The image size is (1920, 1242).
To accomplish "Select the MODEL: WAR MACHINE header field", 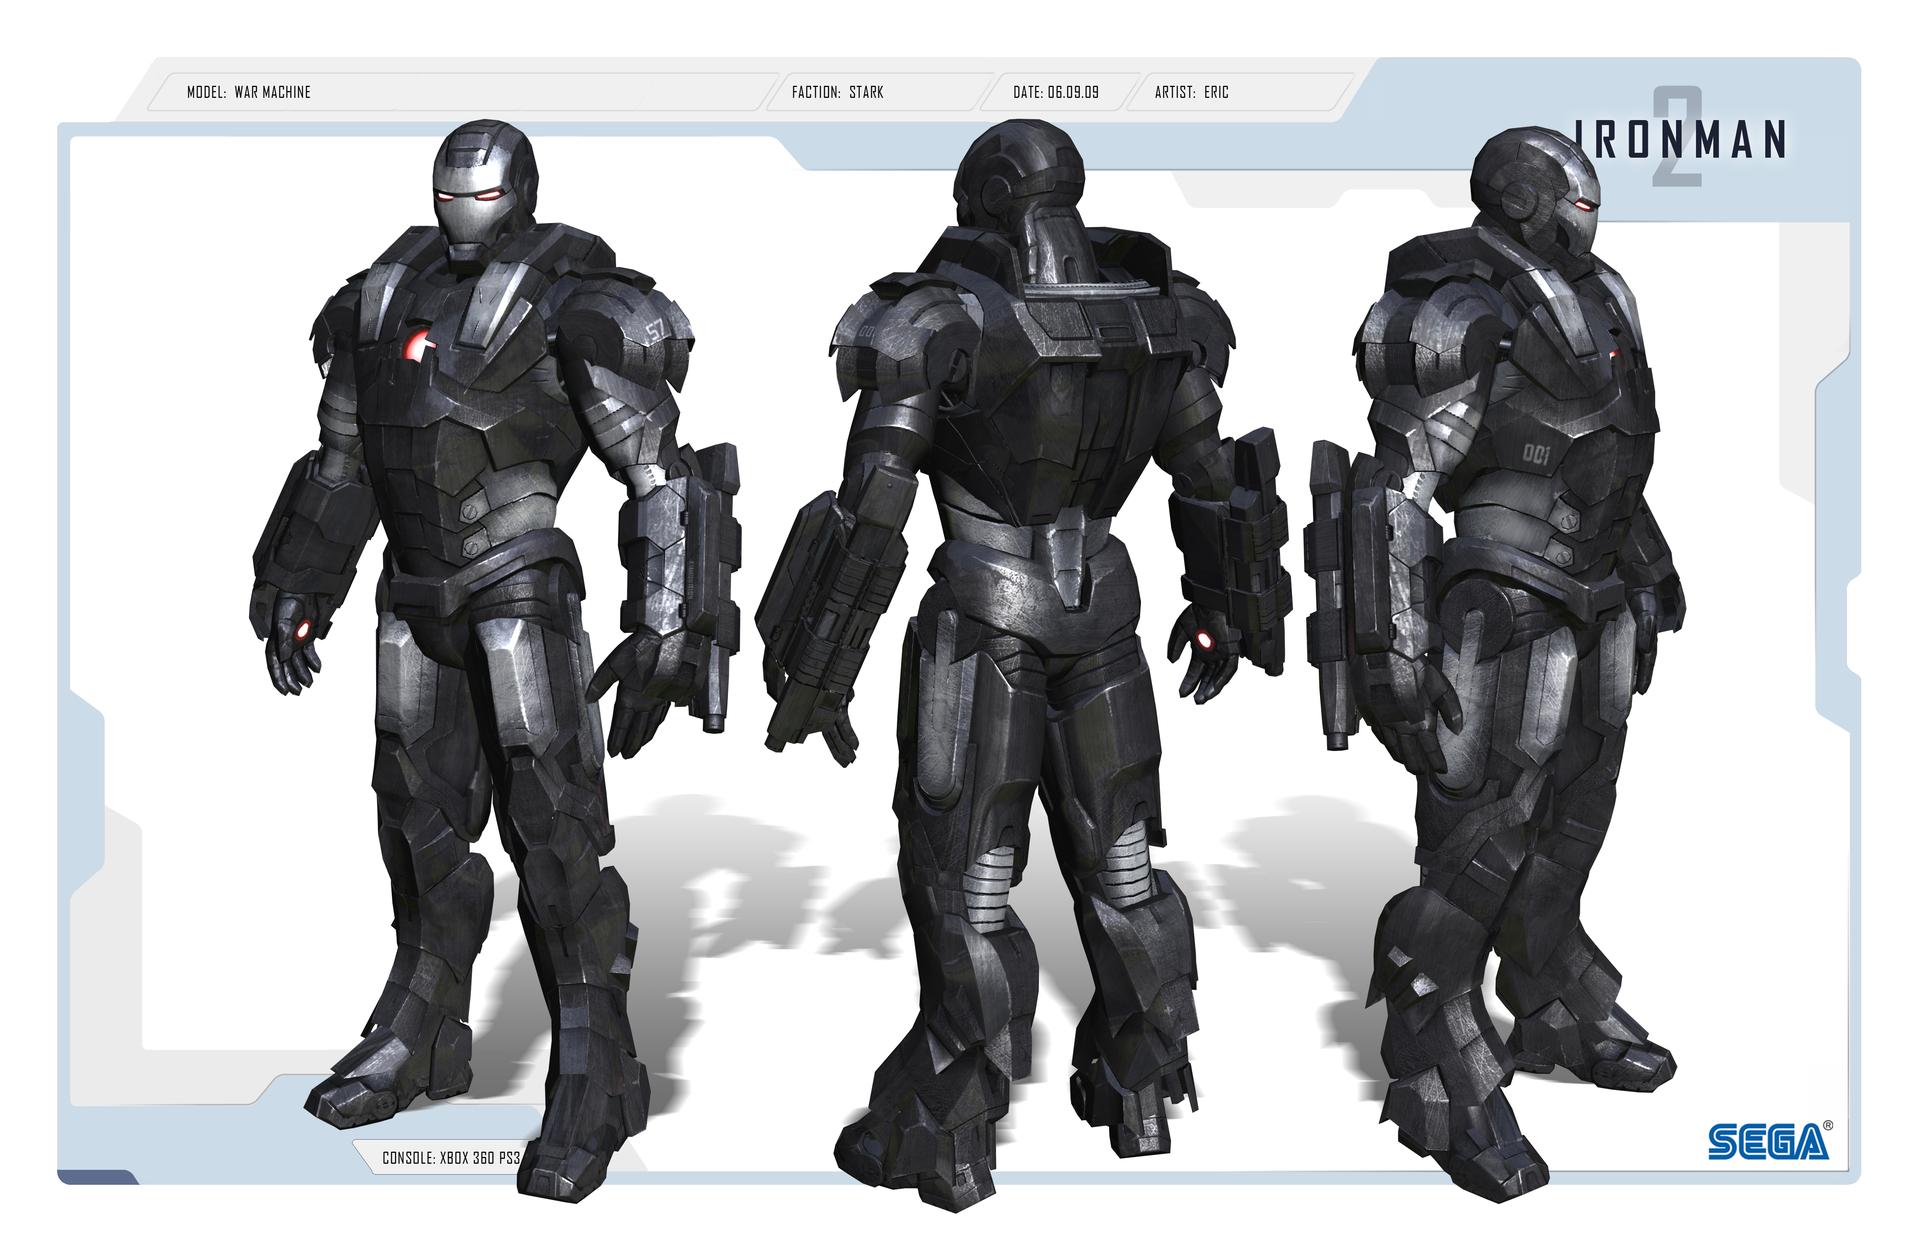I will pos(249,92).
